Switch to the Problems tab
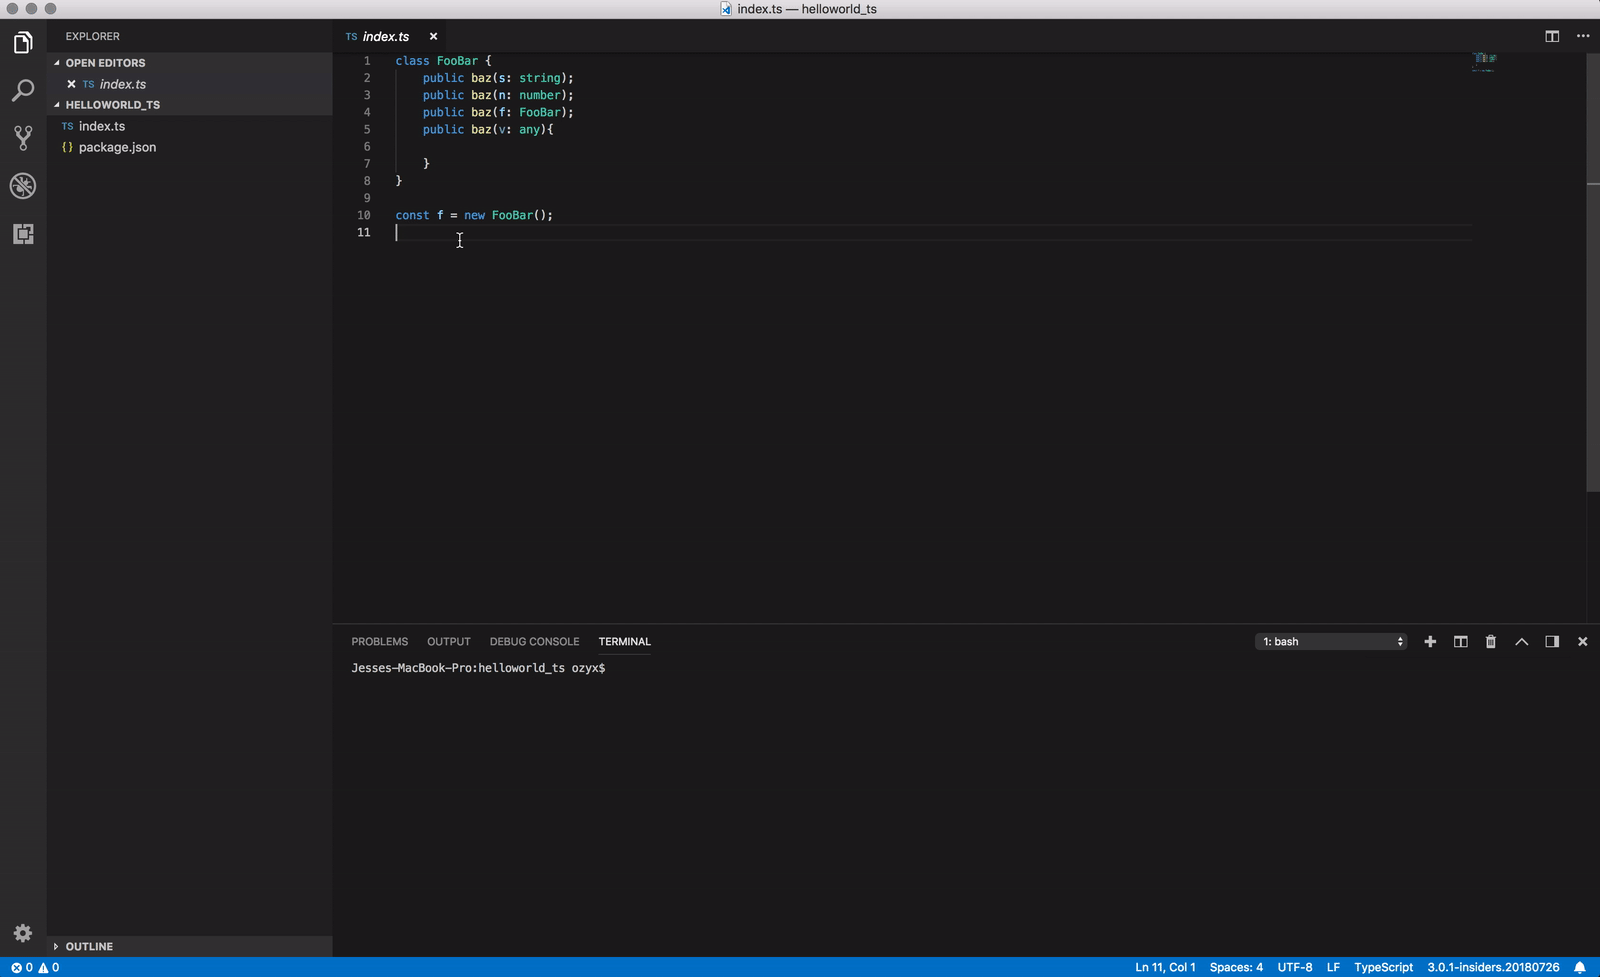Image resolution: width=1600 pixels, height=977 pixels. (379, 642)
